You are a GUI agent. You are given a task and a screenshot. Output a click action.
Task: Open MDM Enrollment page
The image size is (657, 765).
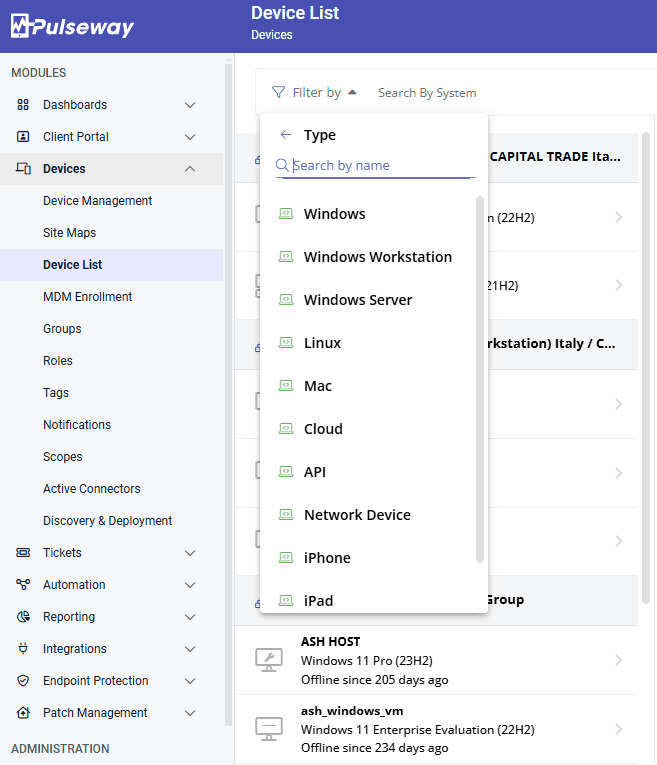(87, 297)
